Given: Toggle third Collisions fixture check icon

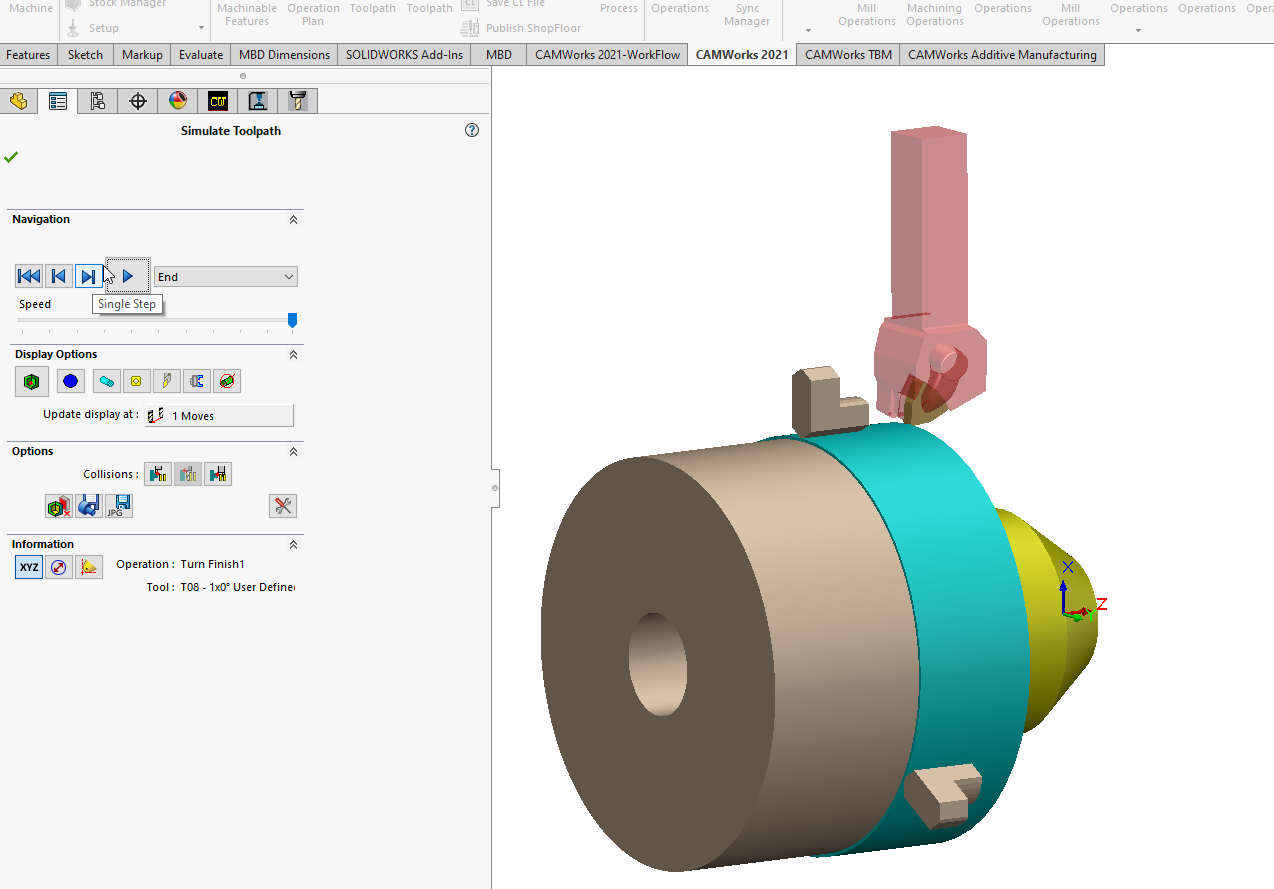Looking at the screenshot, I should point(218,474).
